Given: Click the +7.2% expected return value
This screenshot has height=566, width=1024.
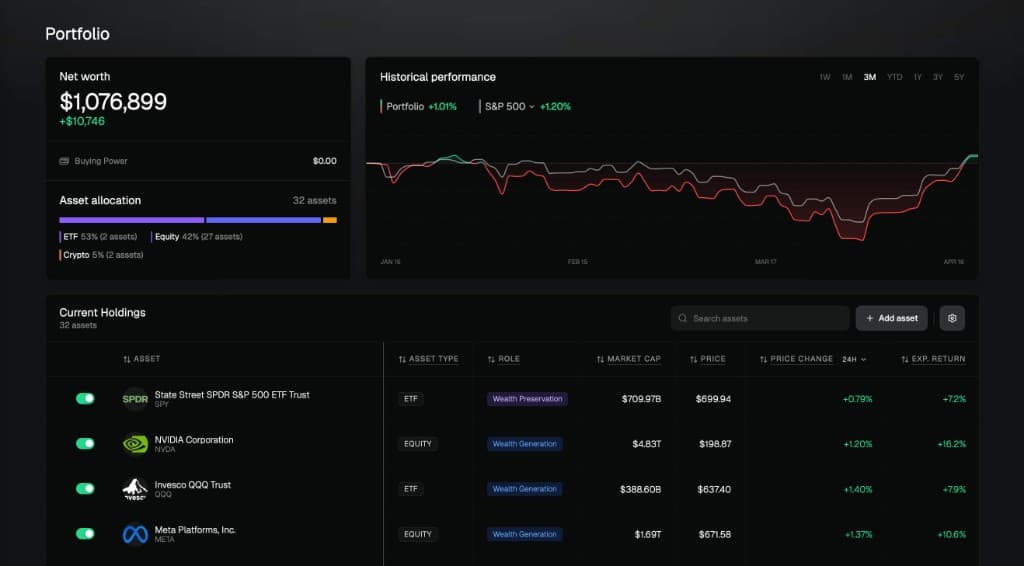Looking at the screenshot, I should pos(954,399).
